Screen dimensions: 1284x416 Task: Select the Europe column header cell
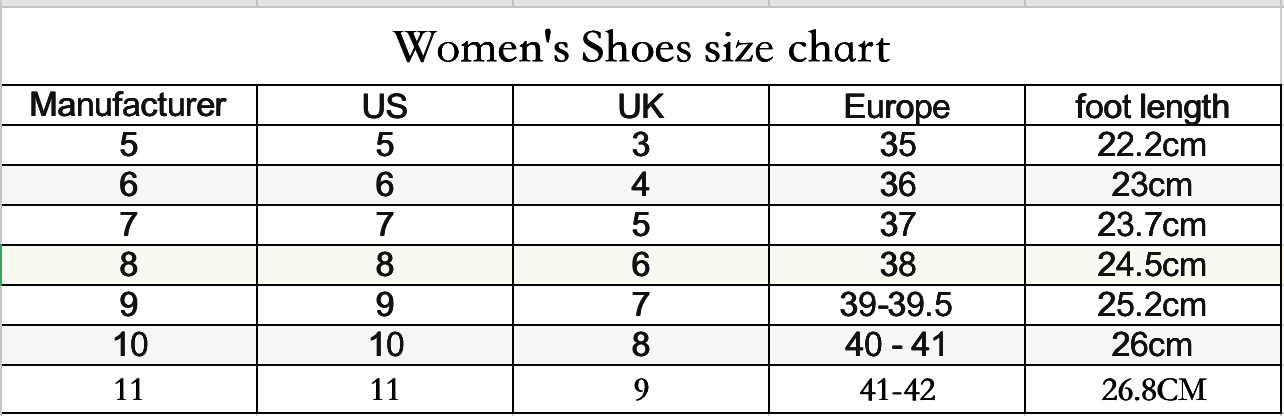tap(897, 106)
